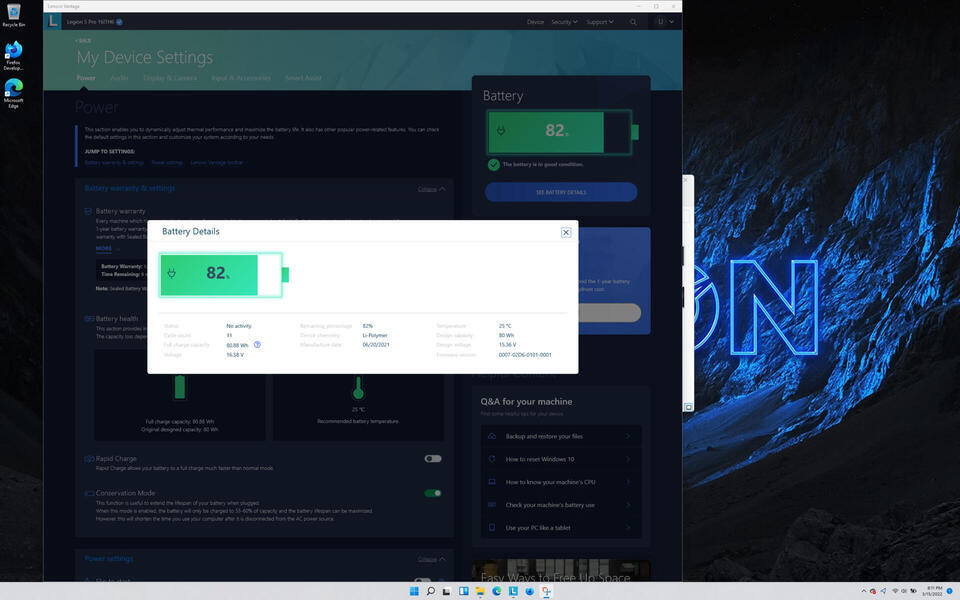Open the notification badge in the taskbar
Screen dimensions: 960x600
point(950,591)
